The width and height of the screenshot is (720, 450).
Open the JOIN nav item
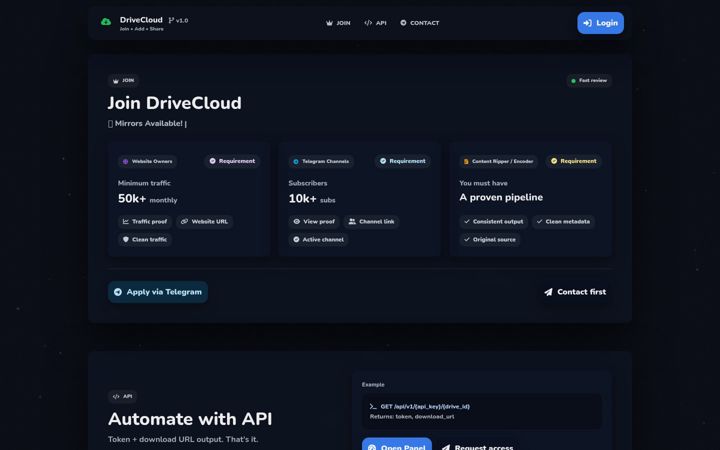338,23
